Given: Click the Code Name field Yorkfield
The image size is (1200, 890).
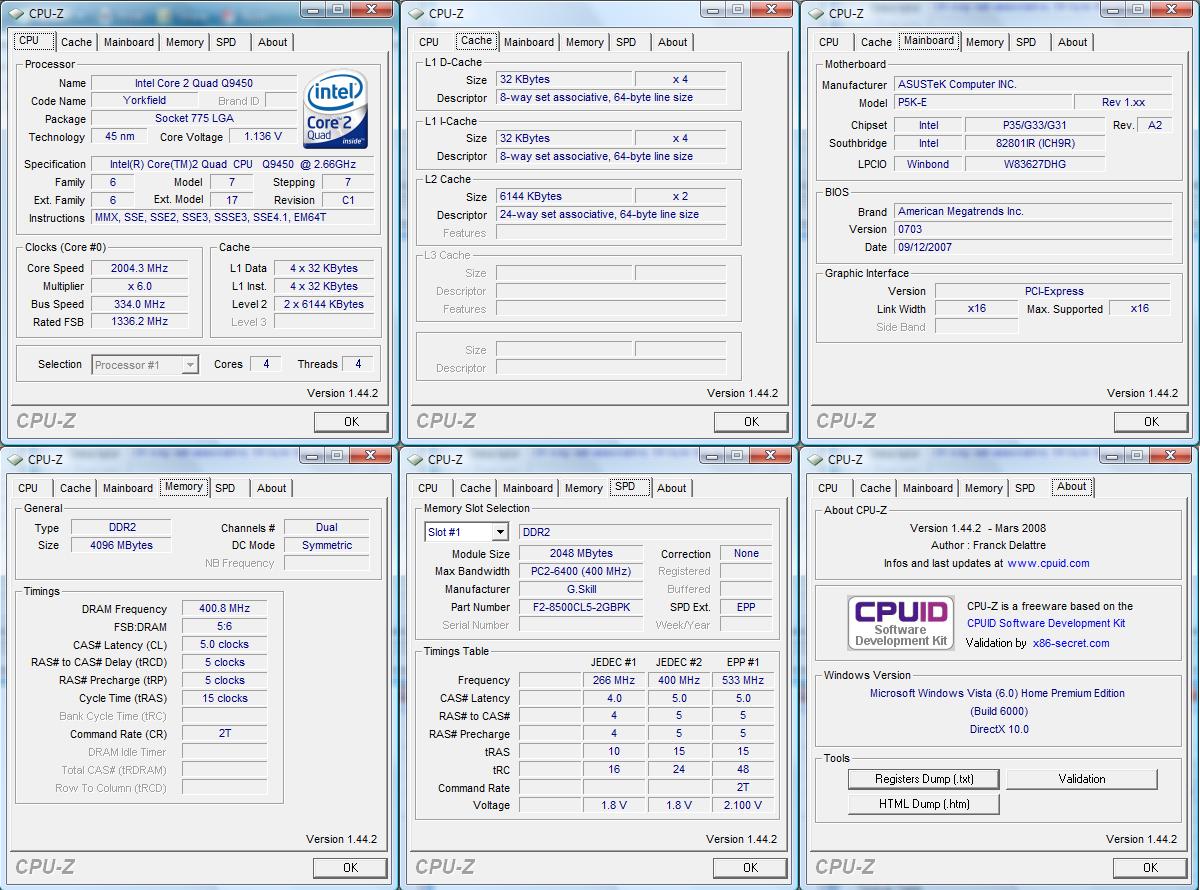Looking at the screenshot, I should point(144,101).
